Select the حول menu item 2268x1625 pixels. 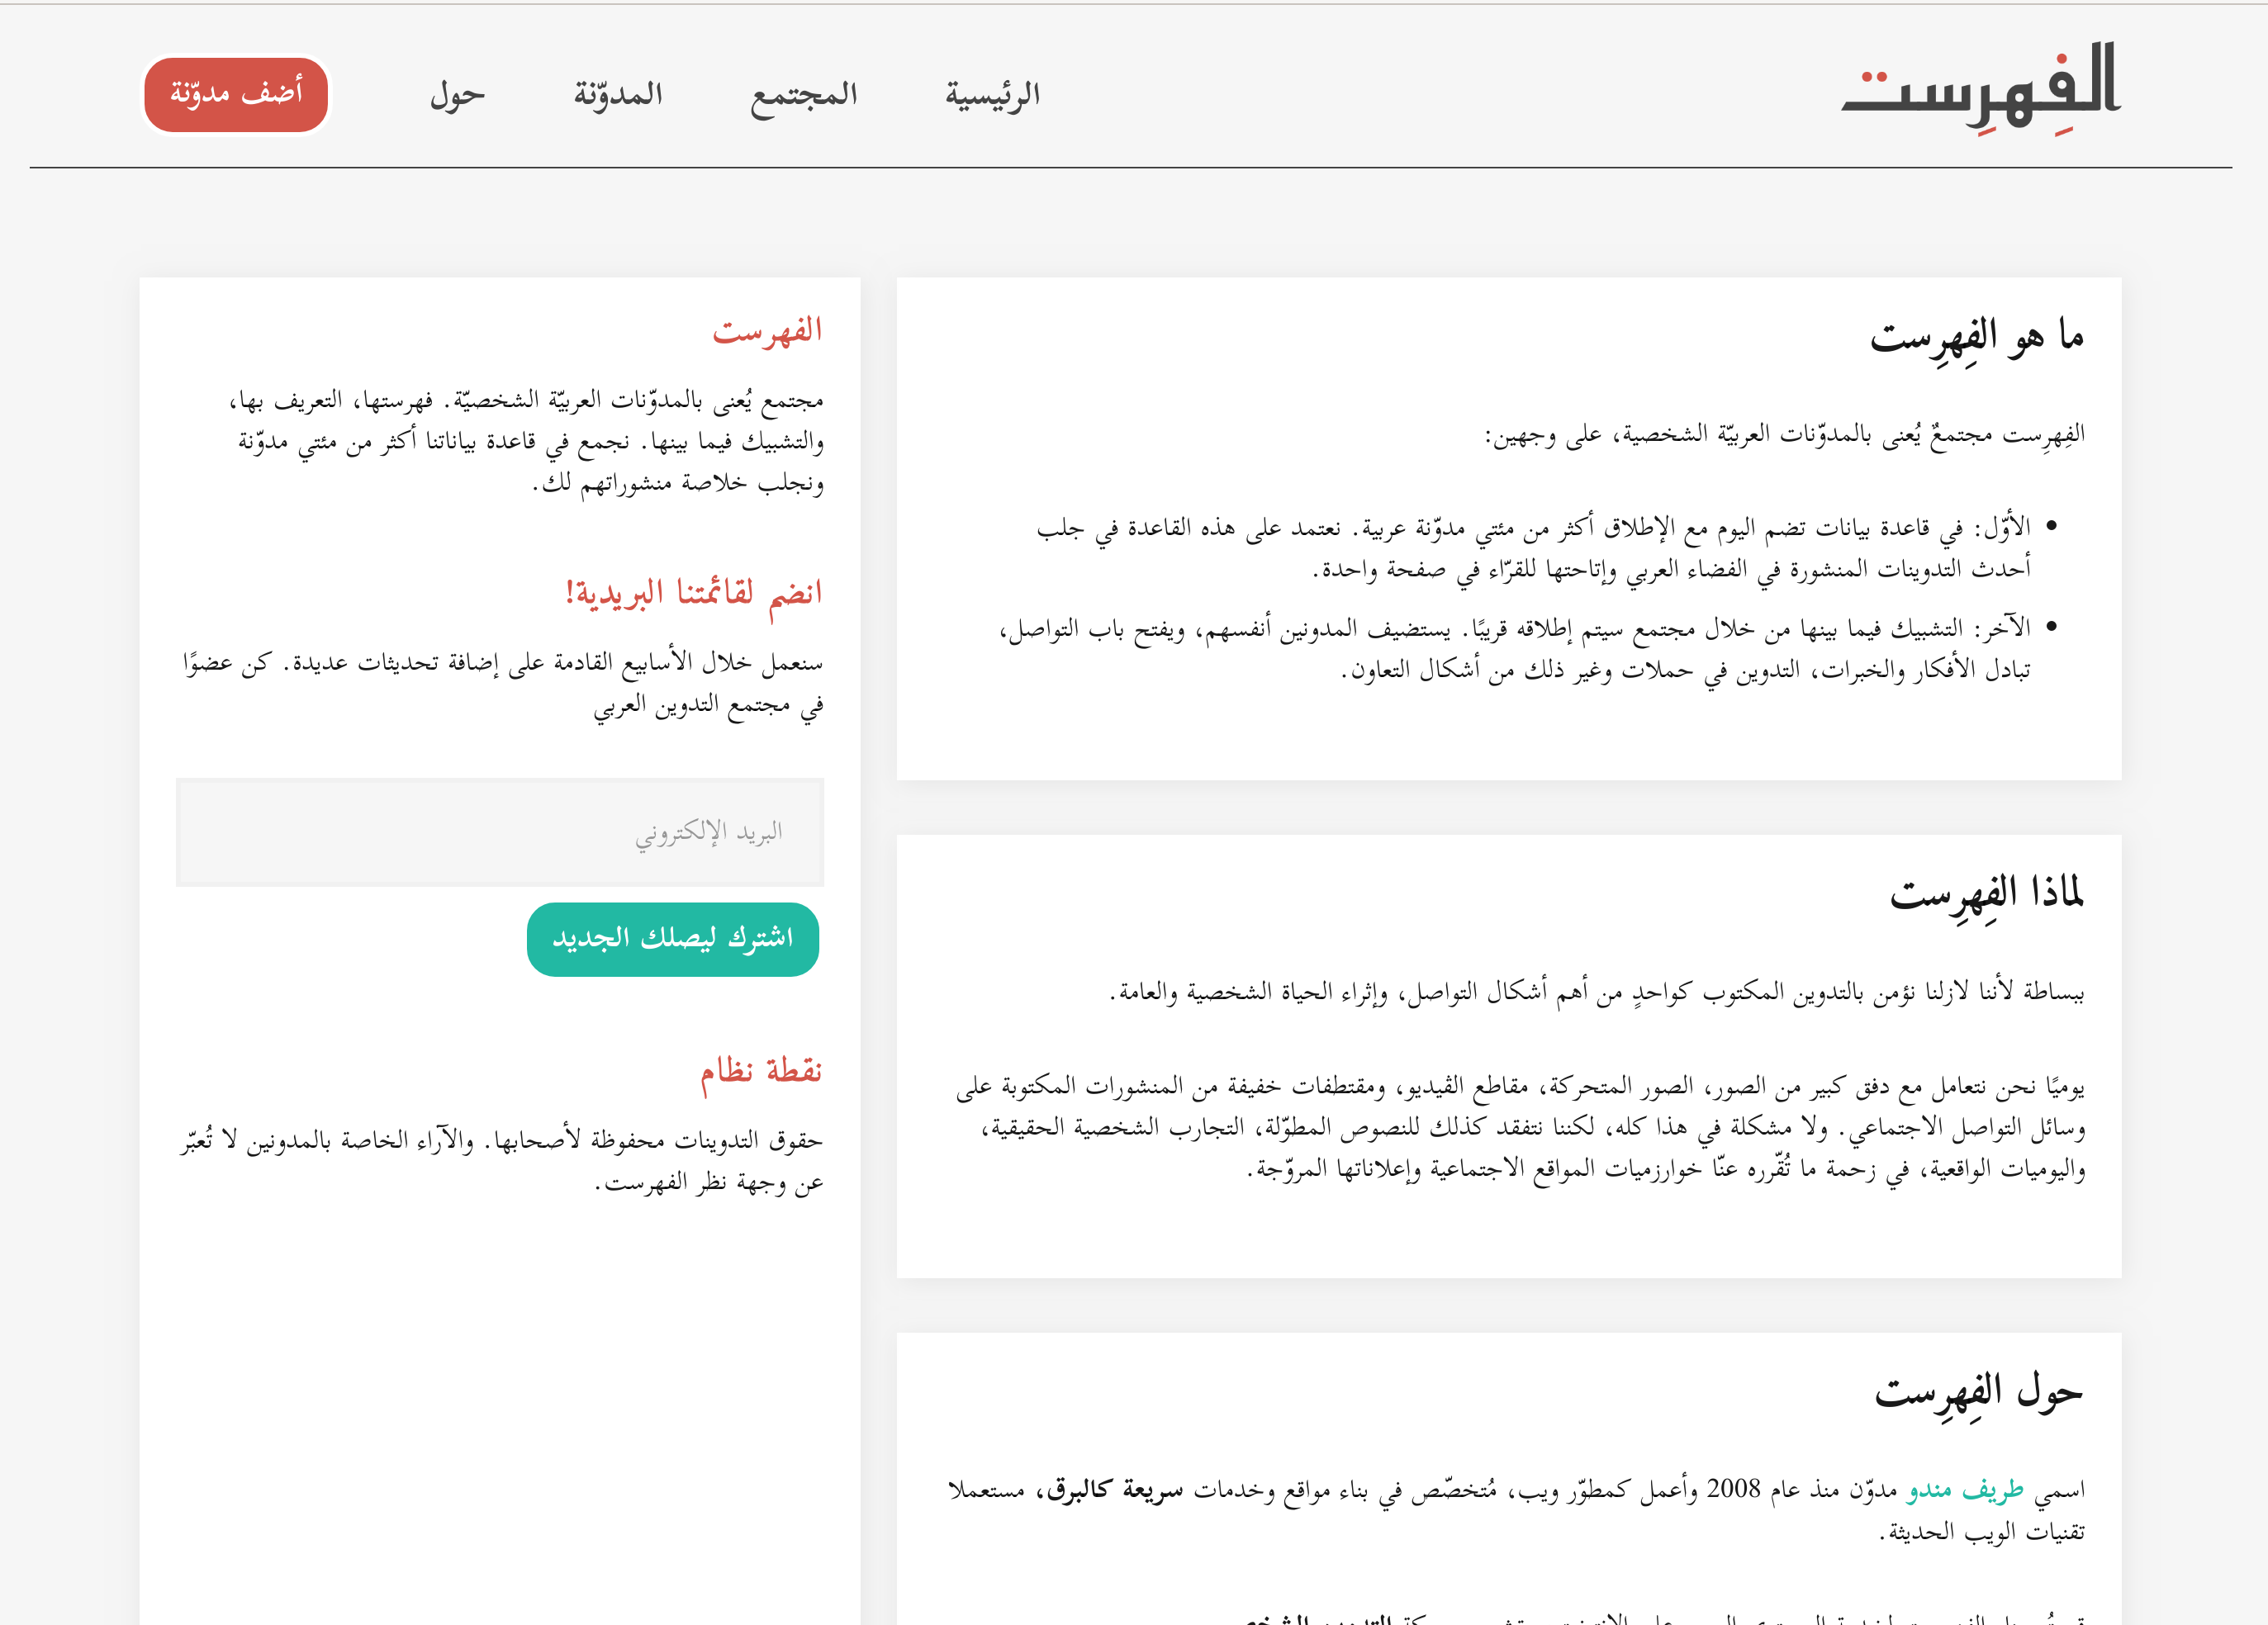[457, 95]
